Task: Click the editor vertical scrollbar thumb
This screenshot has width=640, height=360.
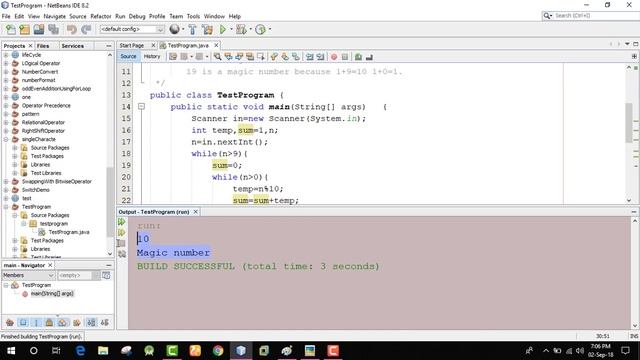Action: 629,123
